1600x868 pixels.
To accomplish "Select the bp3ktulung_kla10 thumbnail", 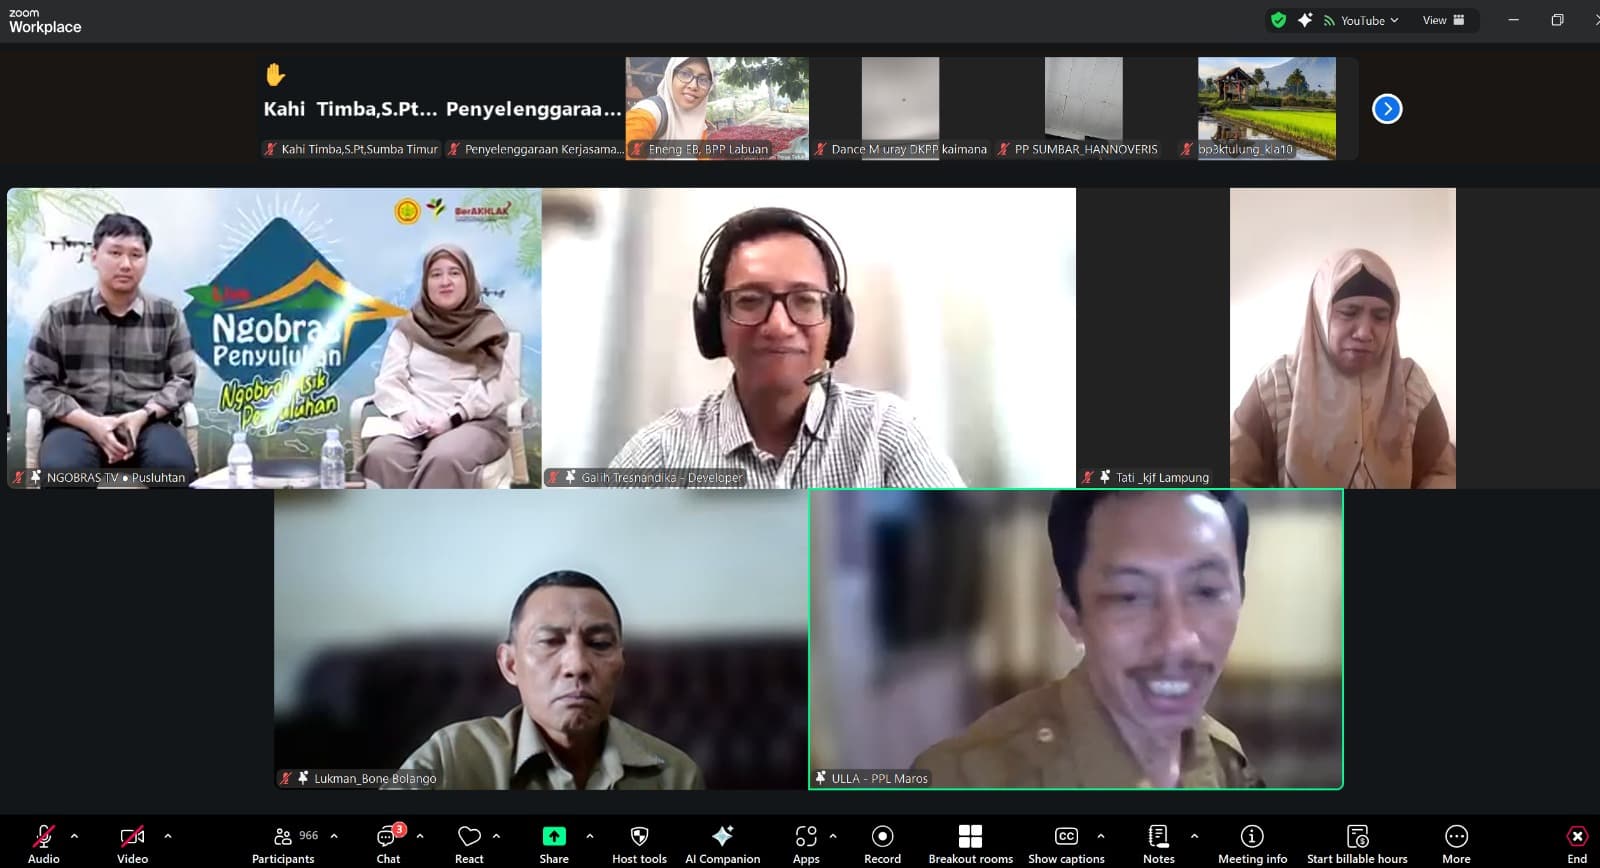I will 1267,108.
